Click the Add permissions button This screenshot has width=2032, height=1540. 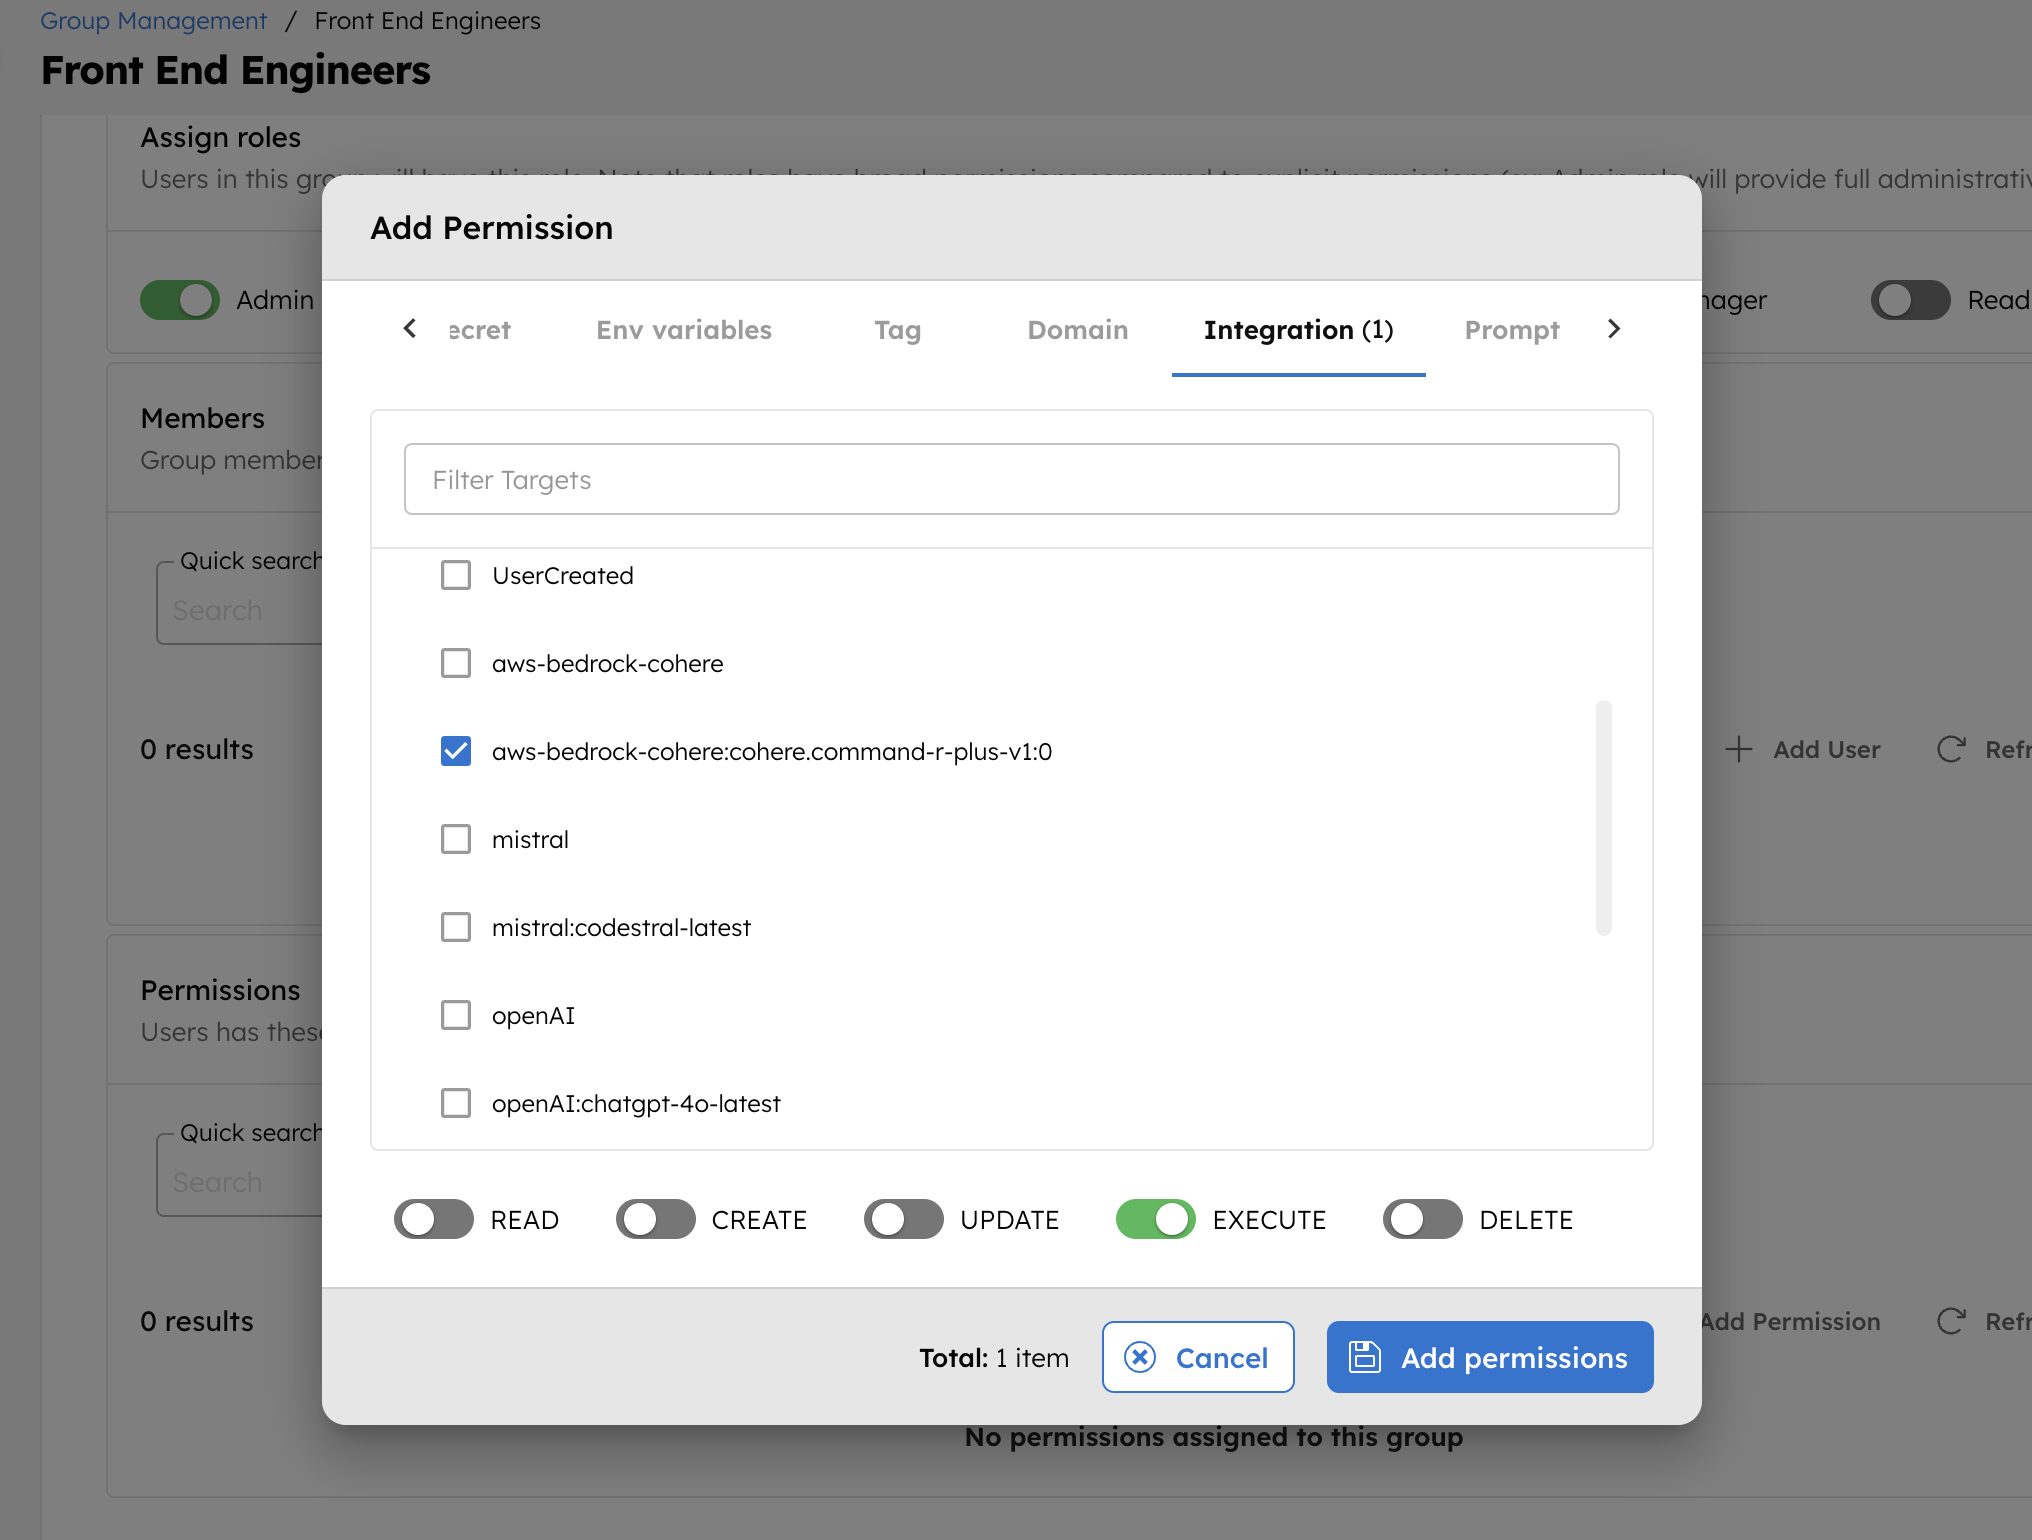(x=1490, y=1357)
